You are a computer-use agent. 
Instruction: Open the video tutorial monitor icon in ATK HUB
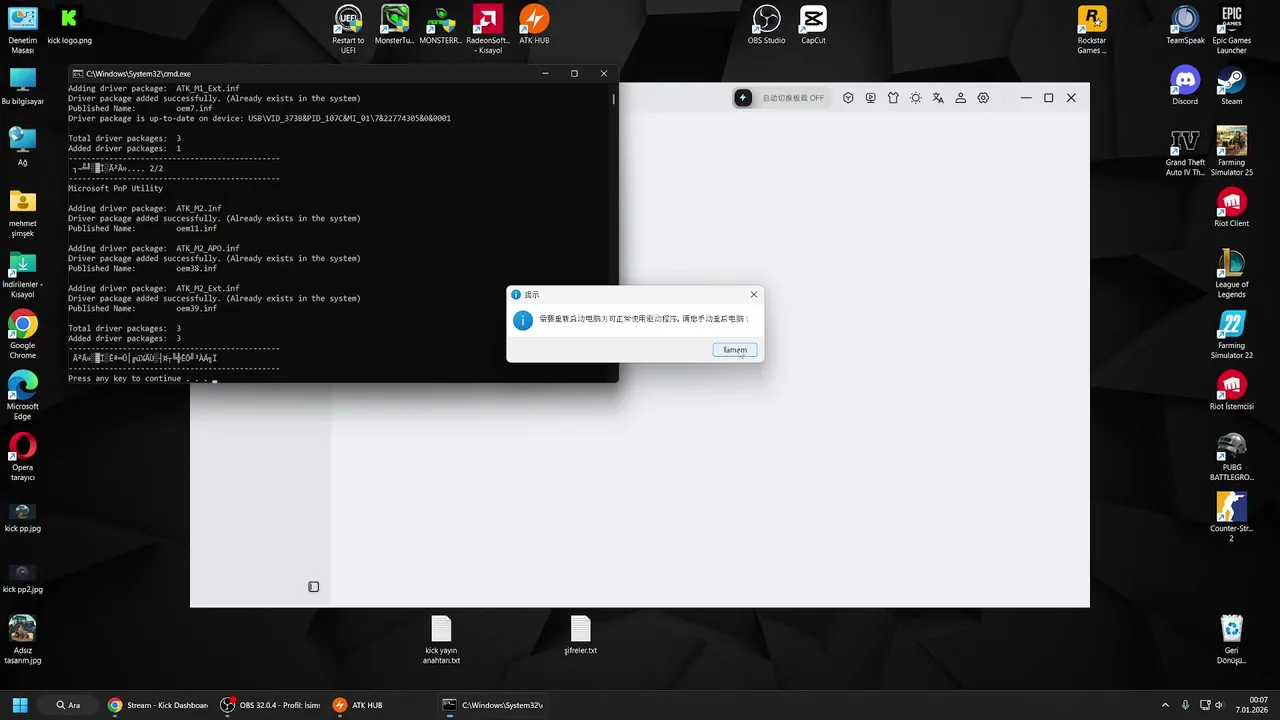pyautogui.click(x=871, y=98)
